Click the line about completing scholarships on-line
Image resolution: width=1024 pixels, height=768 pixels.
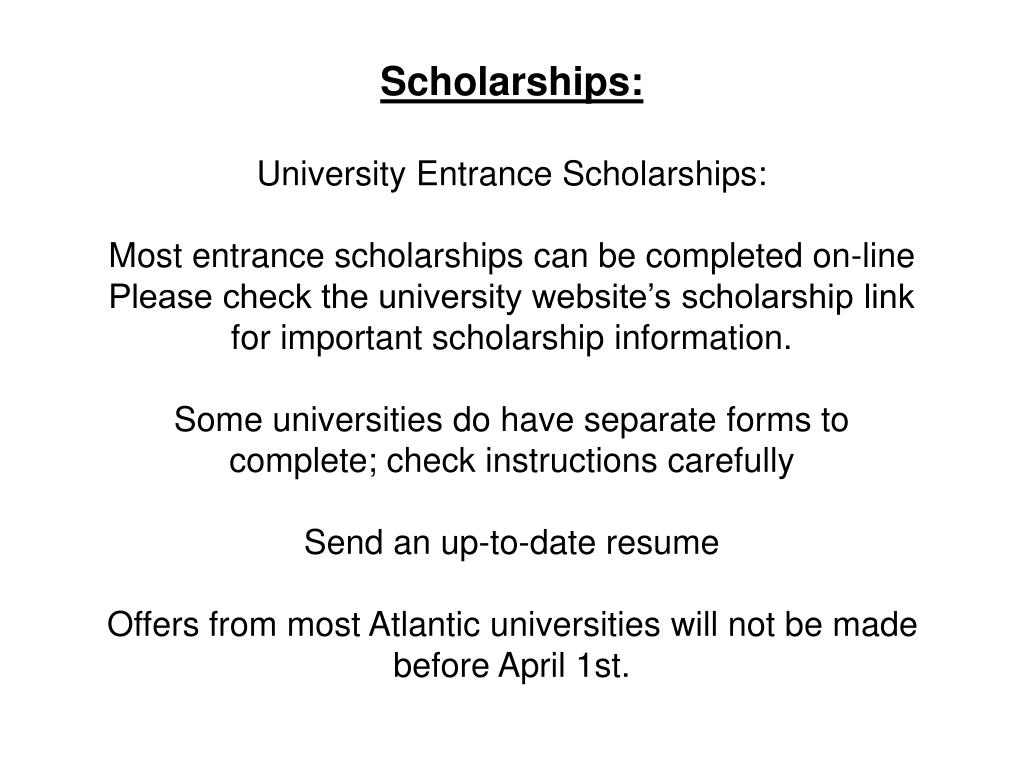point(512,255)
